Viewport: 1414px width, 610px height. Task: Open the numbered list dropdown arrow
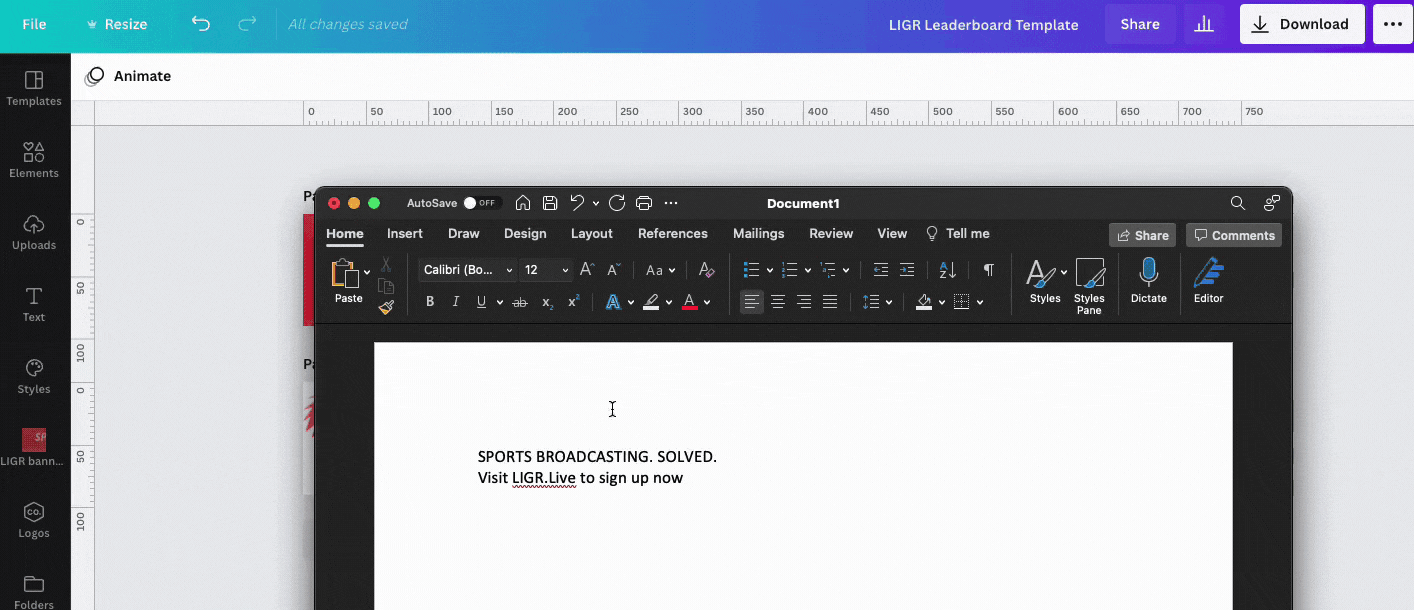pos(808,270)
